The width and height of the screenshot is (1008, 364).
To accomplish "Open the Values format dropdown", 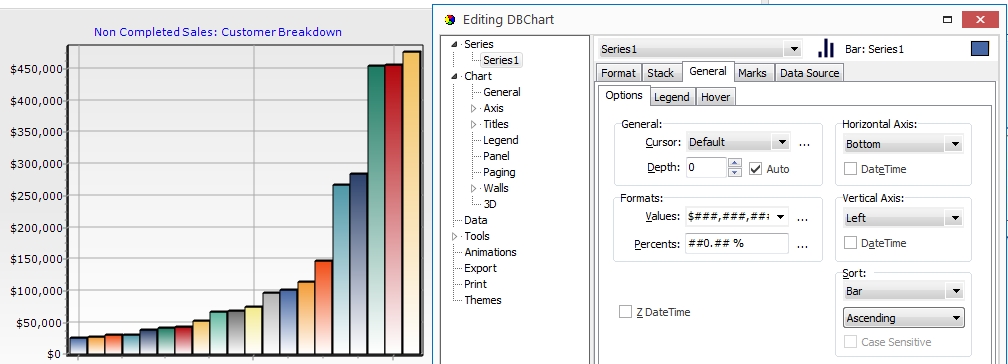I will [x=780, y=217].
